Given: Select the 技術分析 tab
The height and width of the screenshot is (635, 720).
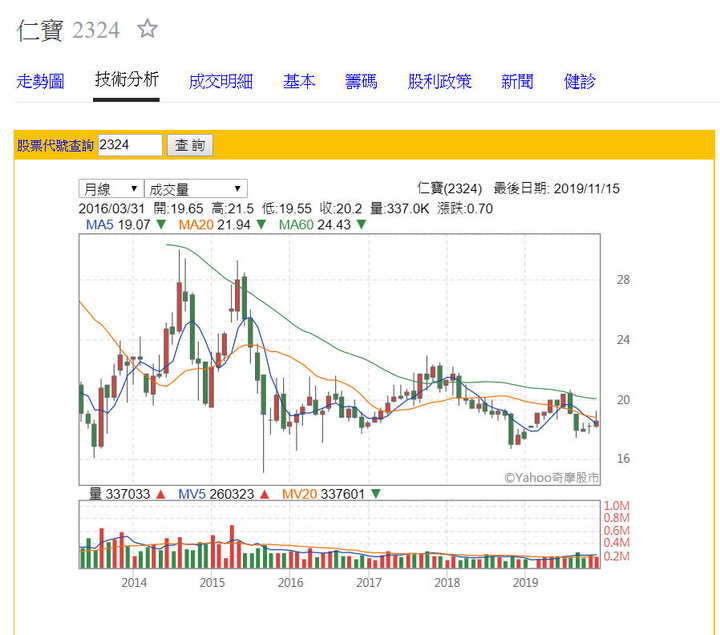Looking at the screenshot, I should [127, 79].
